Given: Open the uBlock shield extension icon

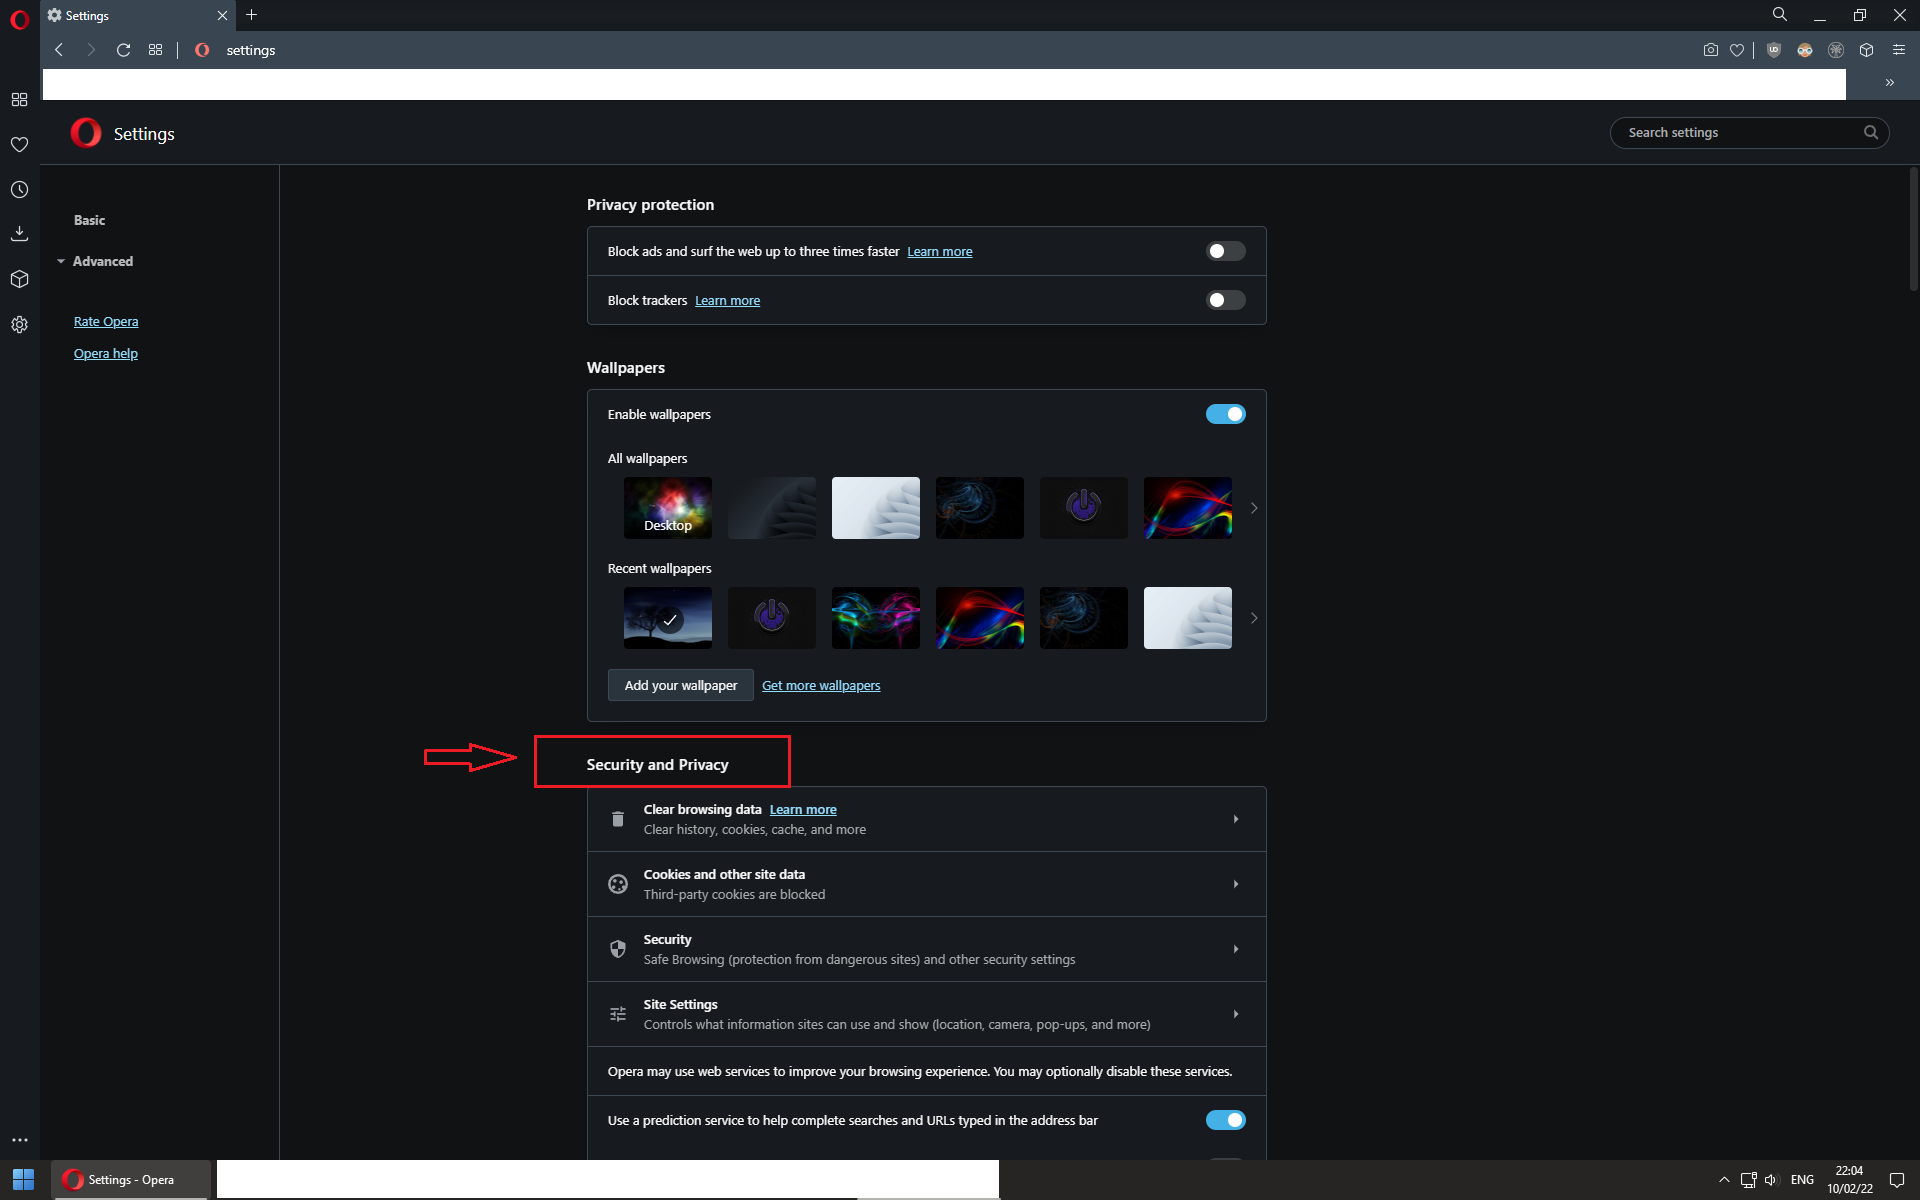Looking at the screenshot, I should (x=1774, y=50).
